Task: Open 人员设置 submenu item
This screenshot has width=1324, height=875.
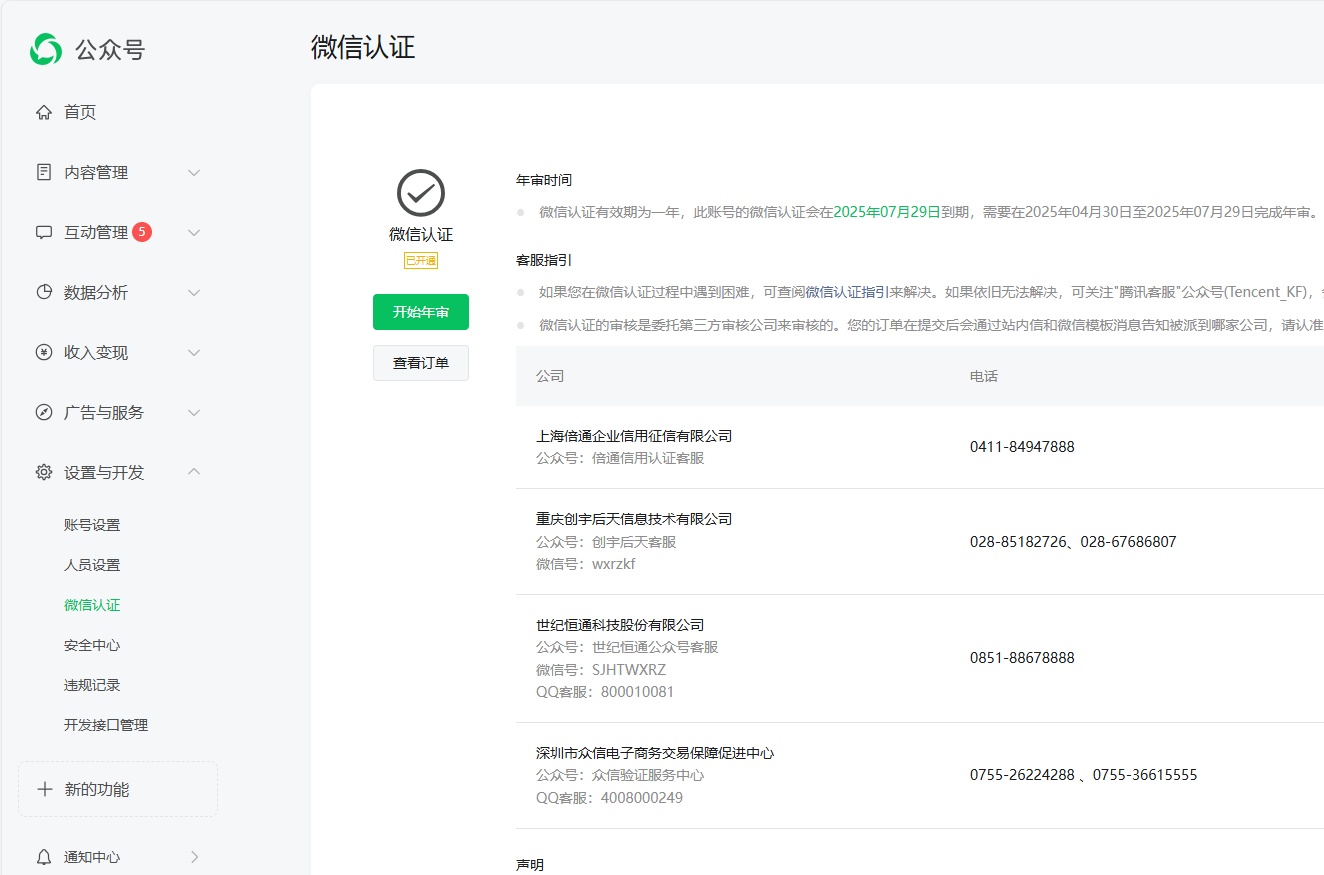Action: [x=92, y=565]
